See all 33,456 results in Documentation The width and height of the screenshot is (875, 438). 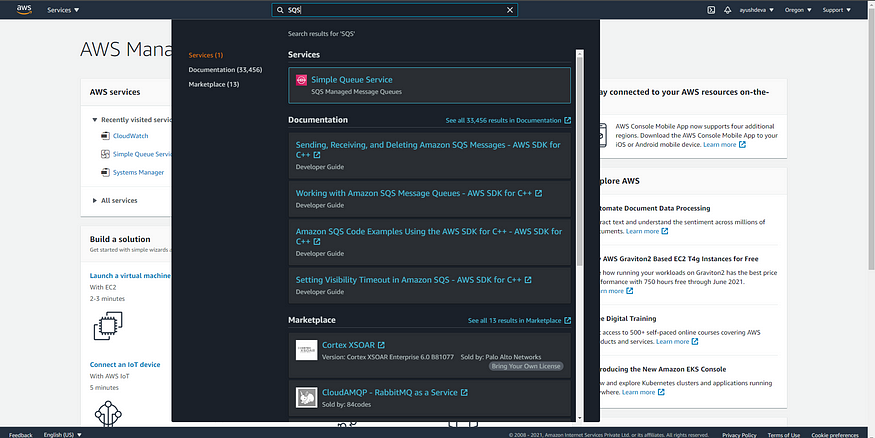[508, 121]
